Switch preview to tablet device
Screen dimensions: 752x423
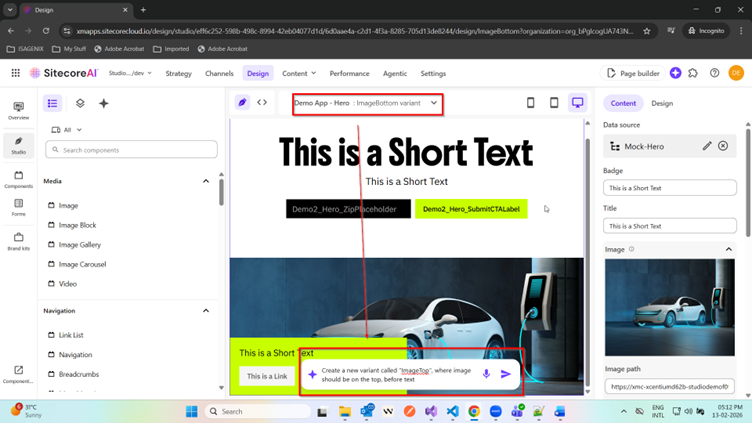point(554,103)
